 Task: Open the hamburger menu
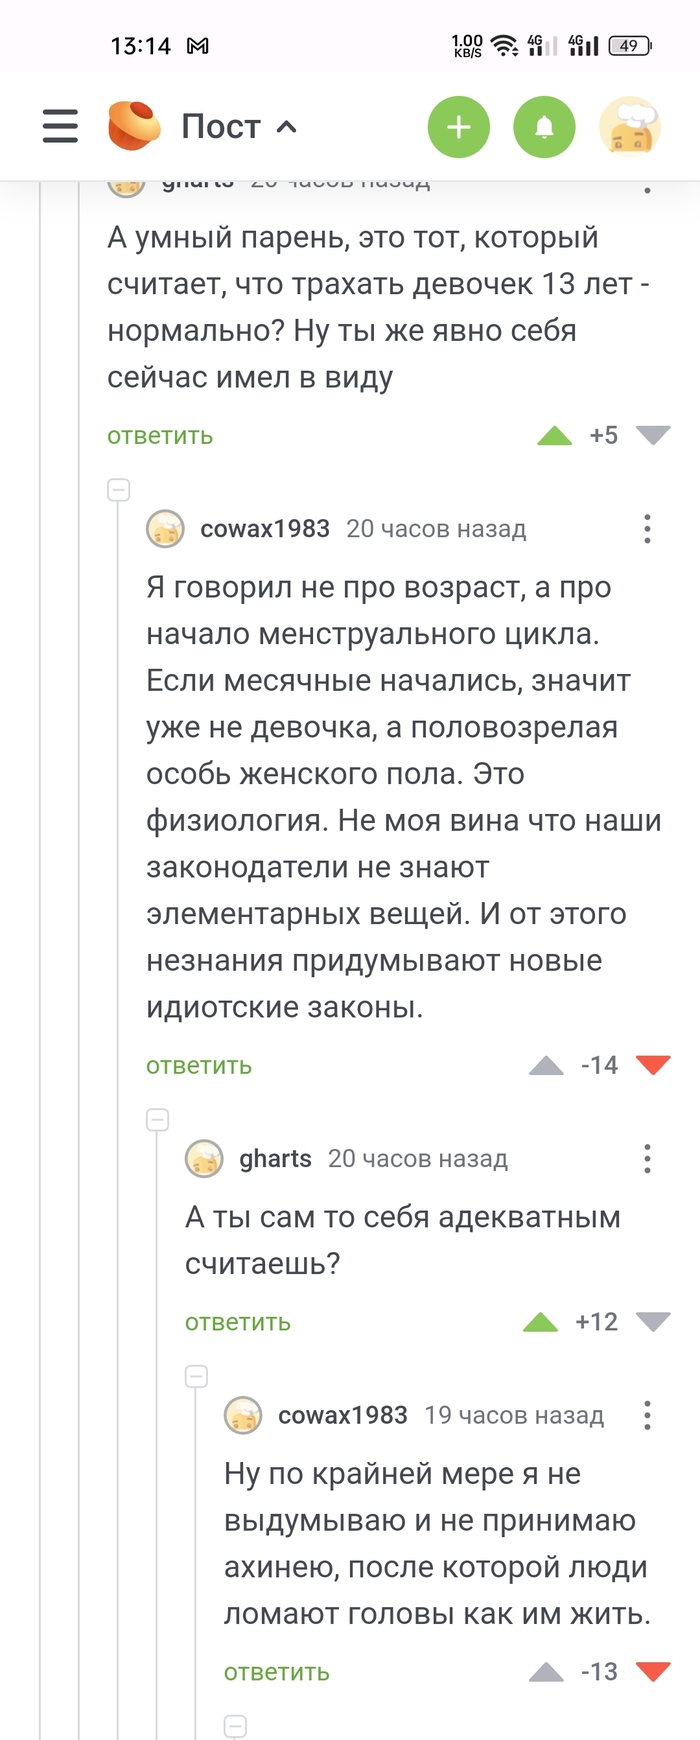(60, 127)
